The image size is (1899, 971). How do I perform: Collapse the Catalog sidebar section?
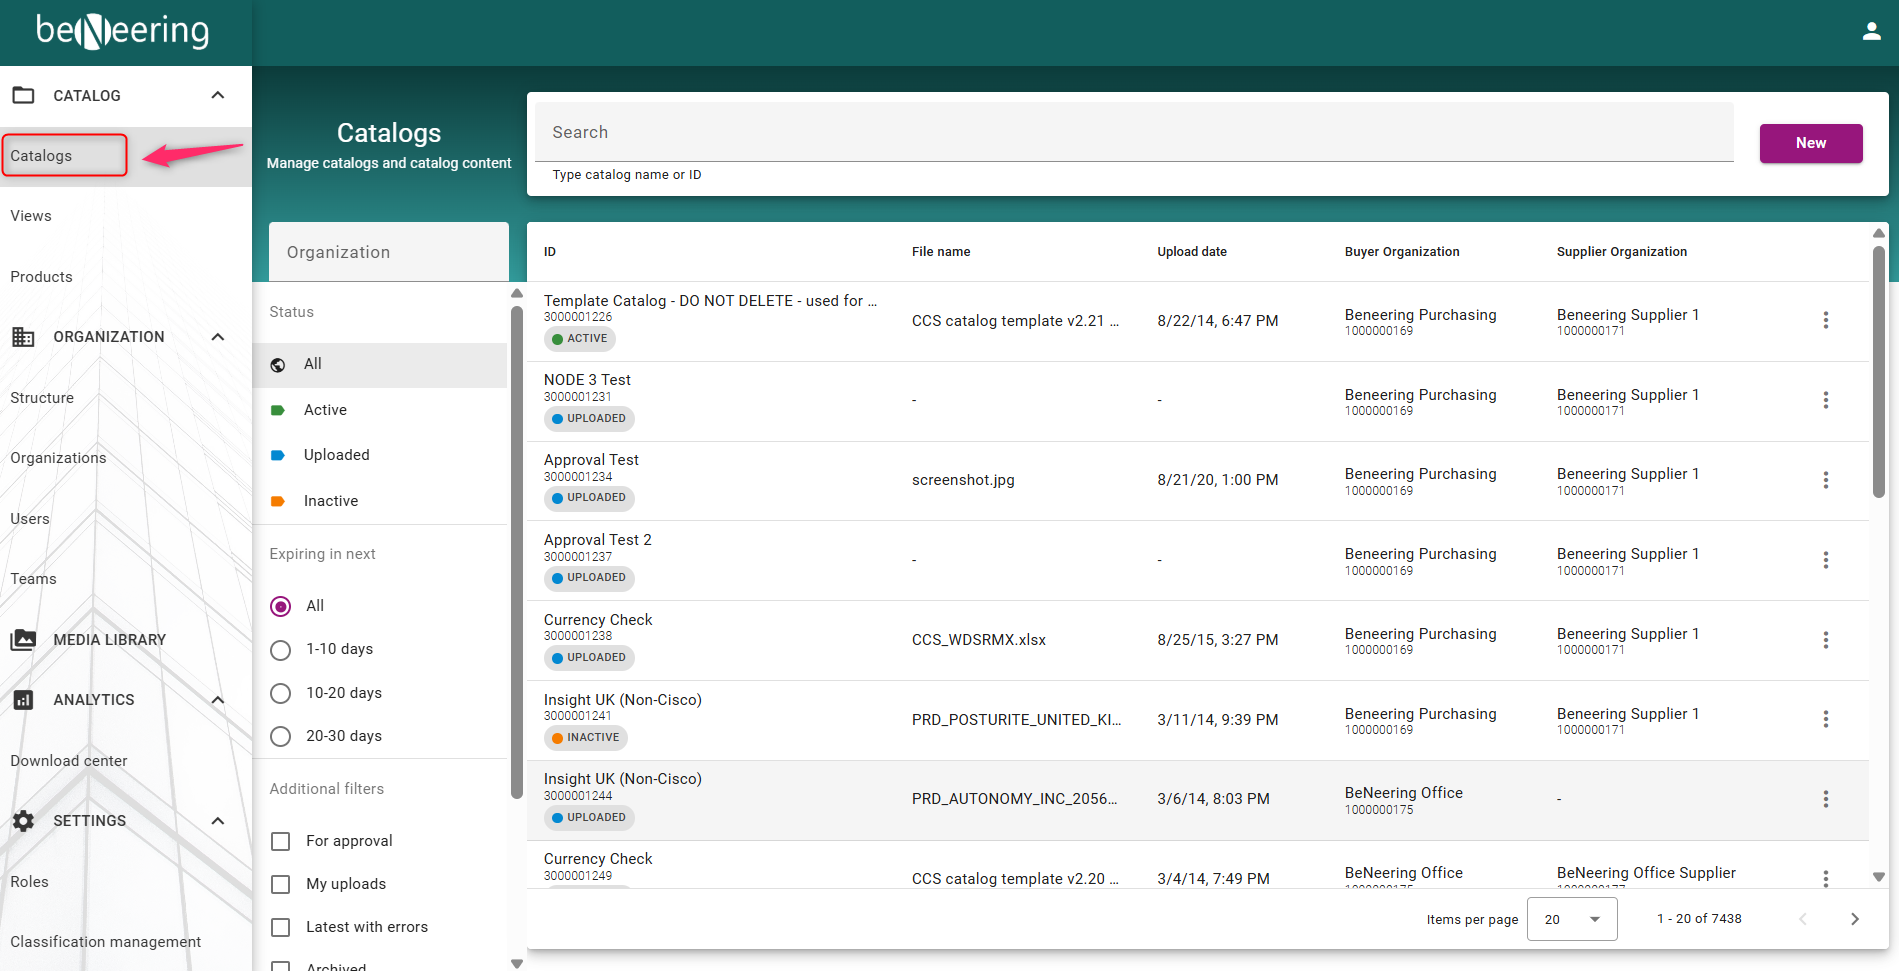pos(218,95)
